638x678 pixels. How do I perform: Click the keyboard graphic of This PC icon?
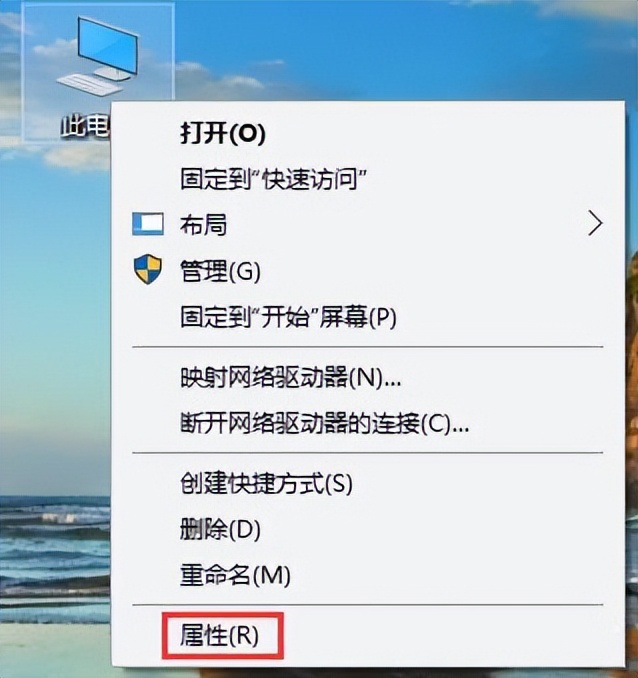(90, 85)
